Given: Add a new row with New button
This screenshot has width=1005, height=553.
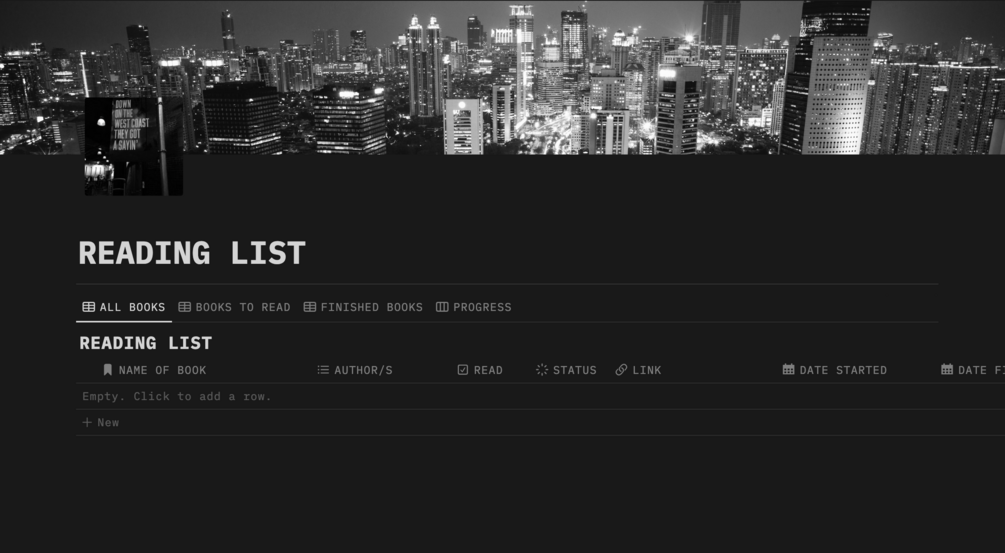Looking at the screenshot, I should 101,422.
